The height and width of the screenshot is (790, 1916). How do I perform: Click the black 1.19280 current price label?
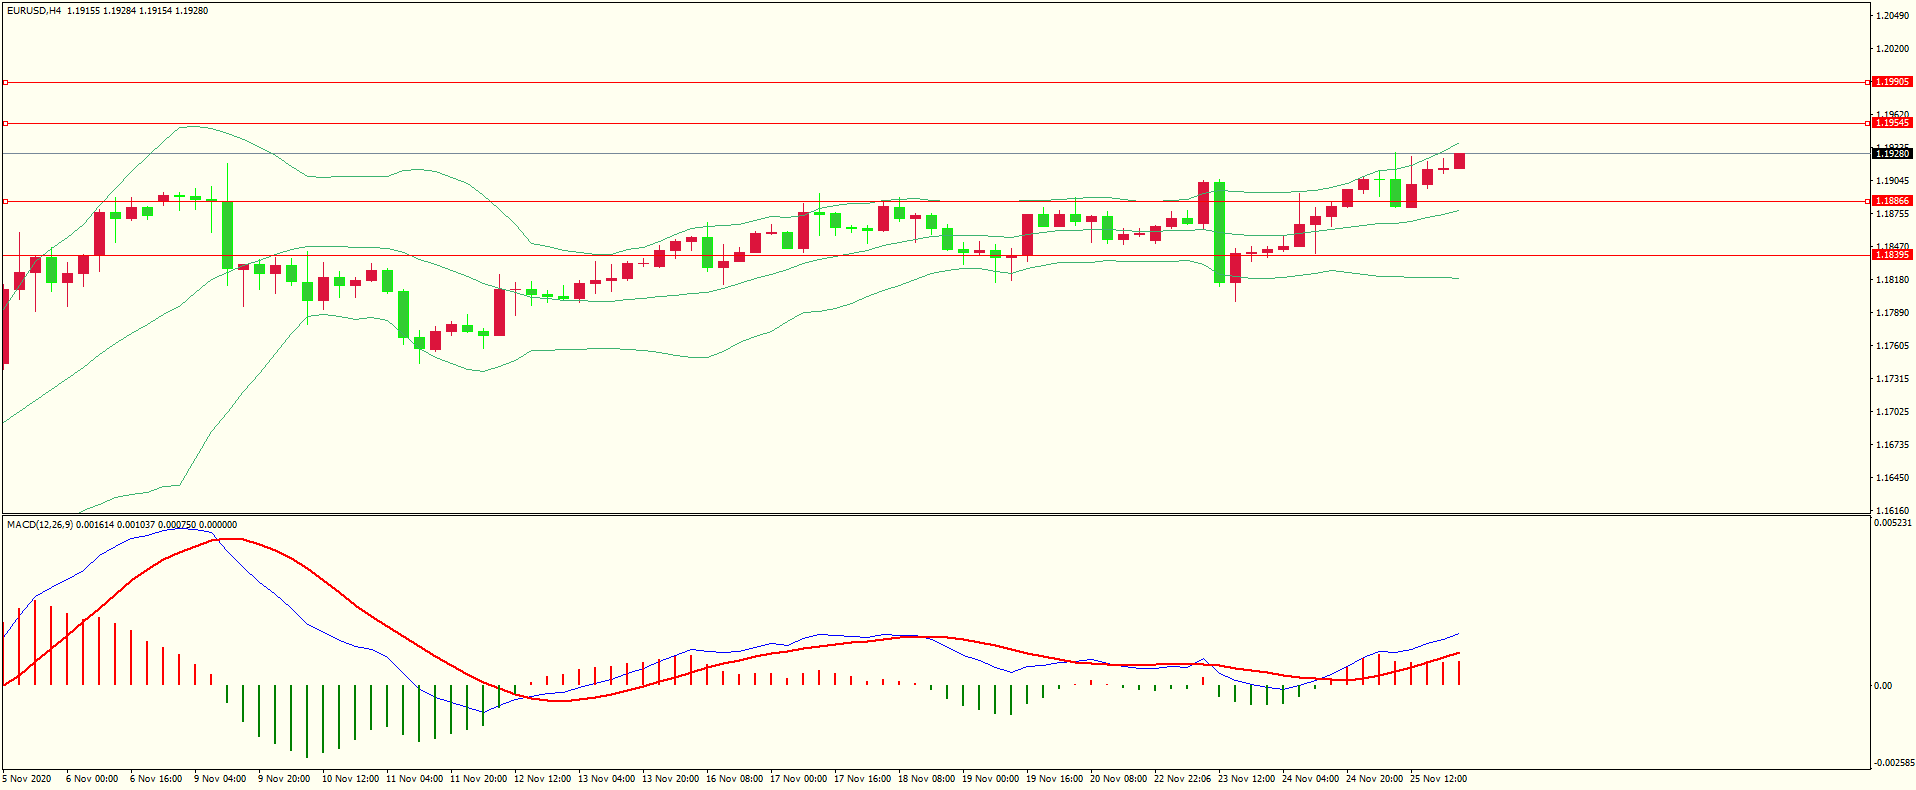click(x=1892, y=154)
